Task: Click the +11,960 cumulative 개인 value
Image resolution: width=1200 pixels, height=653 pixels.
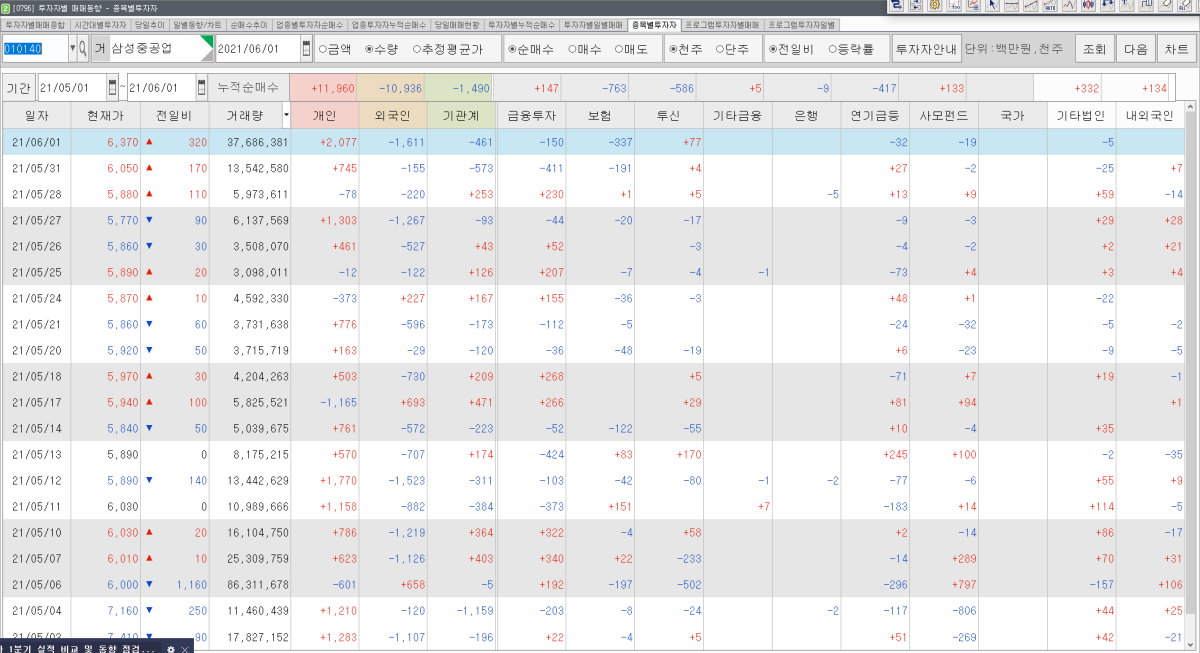Action: 323,88
